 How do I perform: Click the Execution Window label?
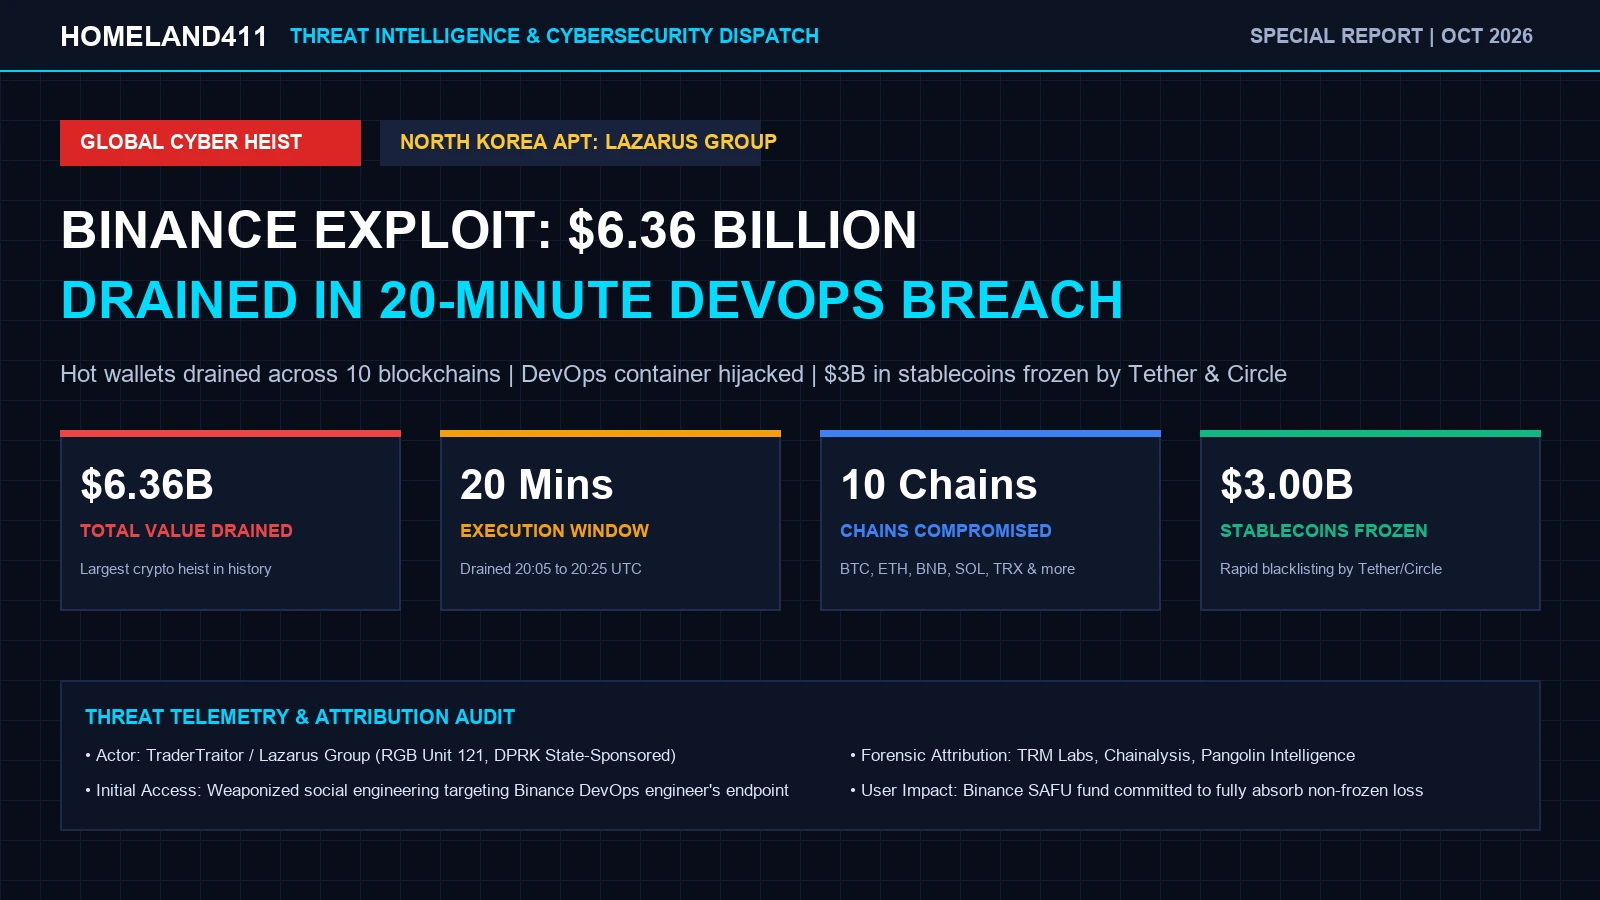[554, 531]
